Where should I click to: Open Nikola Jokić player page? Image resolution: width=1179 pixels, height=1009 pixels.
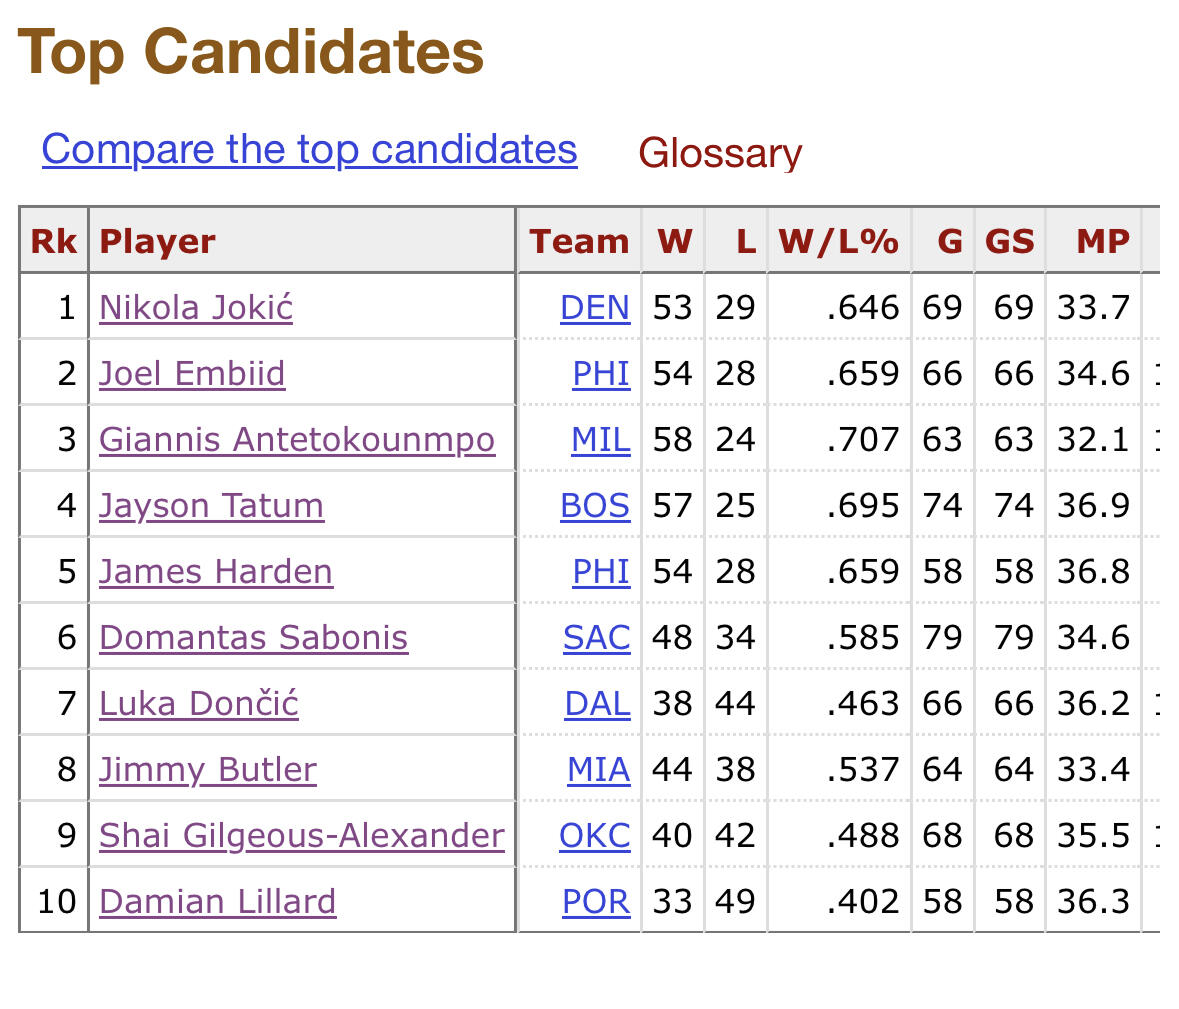point(196,308)
